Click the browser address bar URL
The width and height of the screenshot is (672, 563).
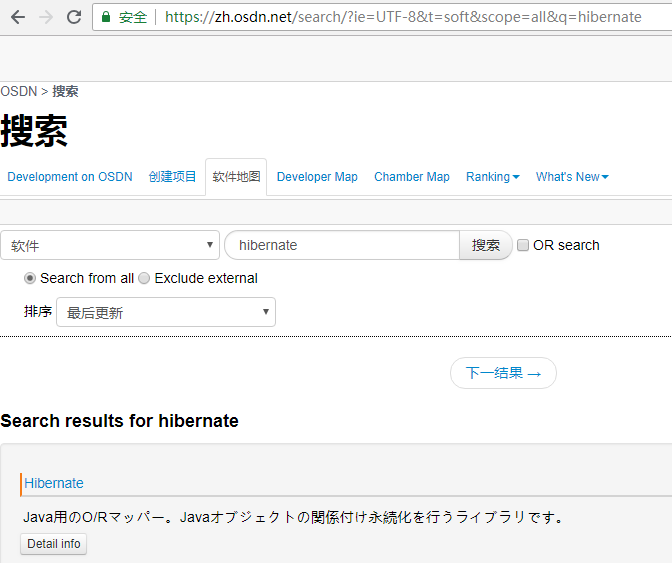(403, 17)
